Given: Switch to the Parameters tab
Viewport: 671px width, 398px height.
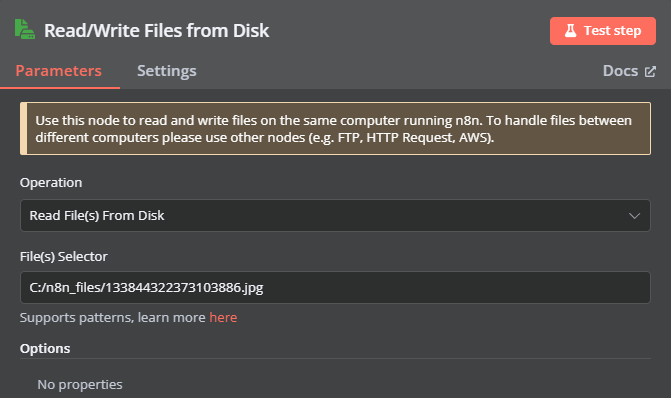Looking at the screenshot, I should pos(59,71).
